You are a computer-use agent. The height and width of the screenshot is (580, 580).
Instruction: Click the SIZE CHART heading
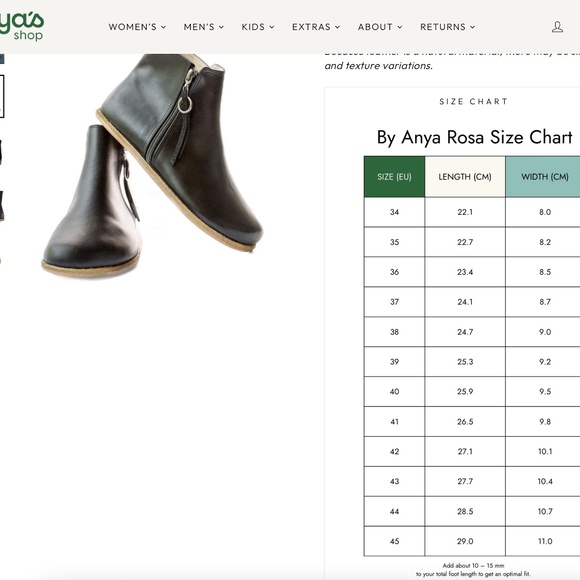pos(473,101)
